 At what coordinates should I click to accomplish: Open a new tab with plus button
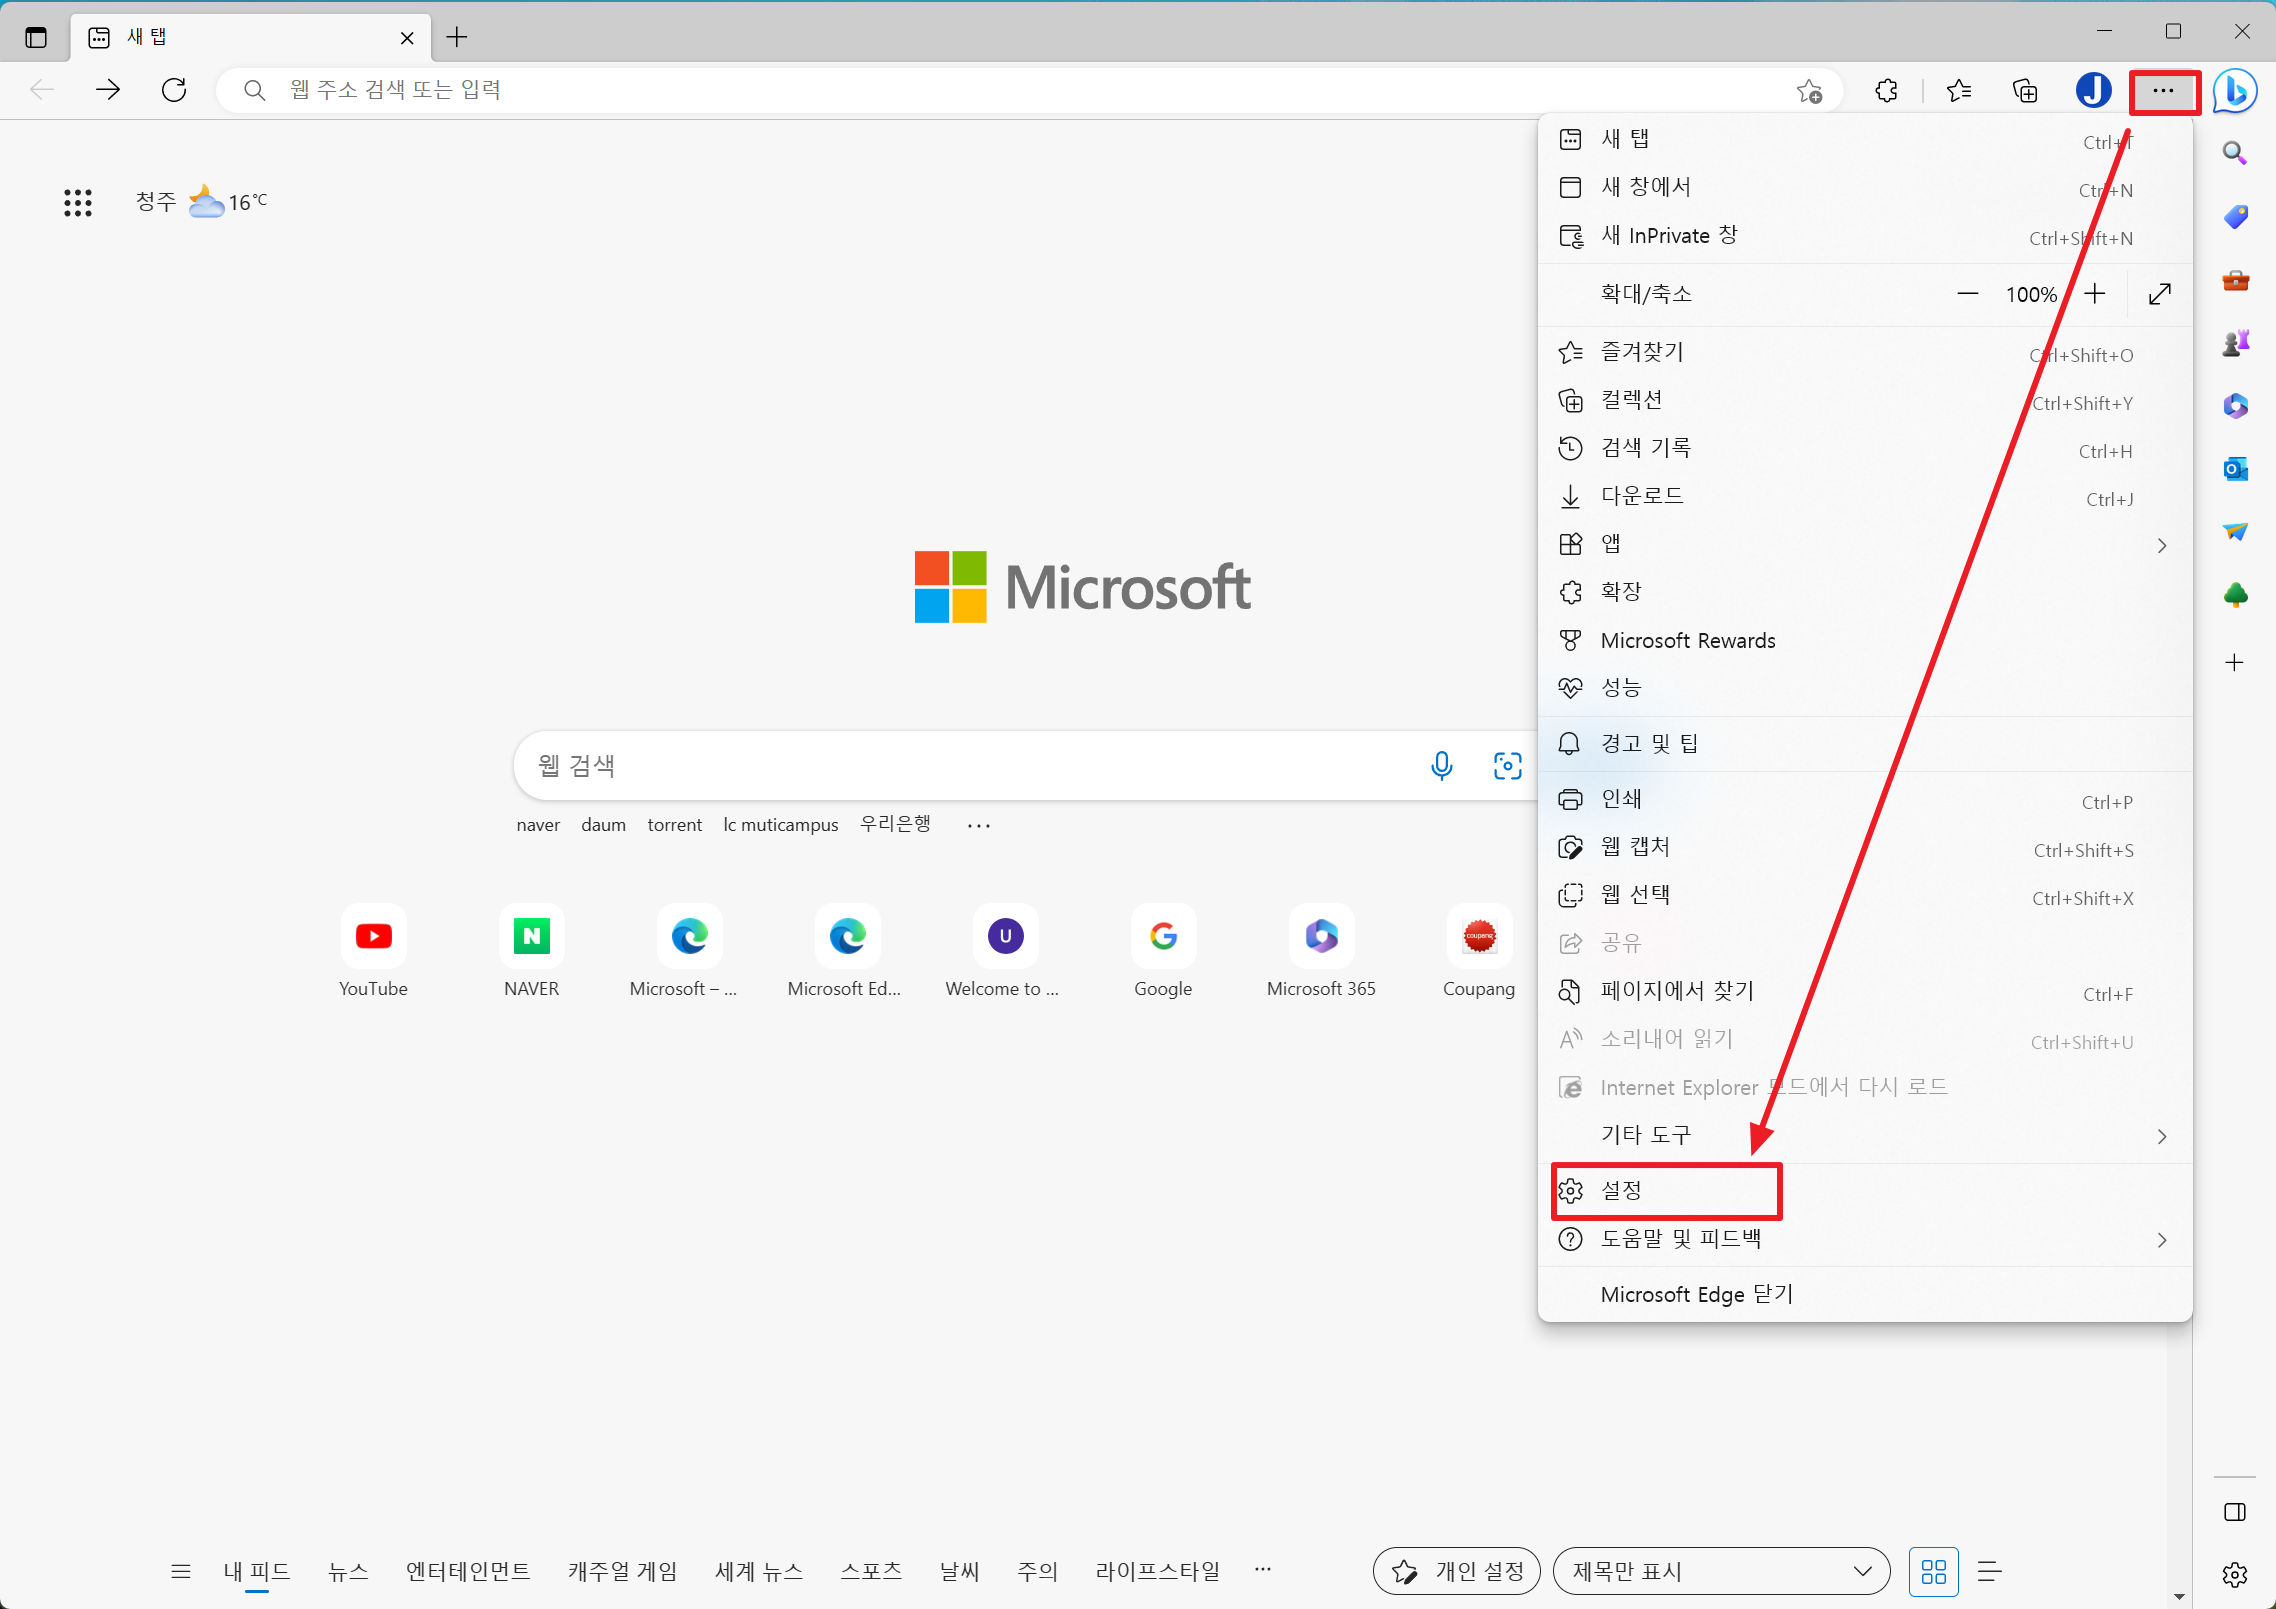pos(457,37)
